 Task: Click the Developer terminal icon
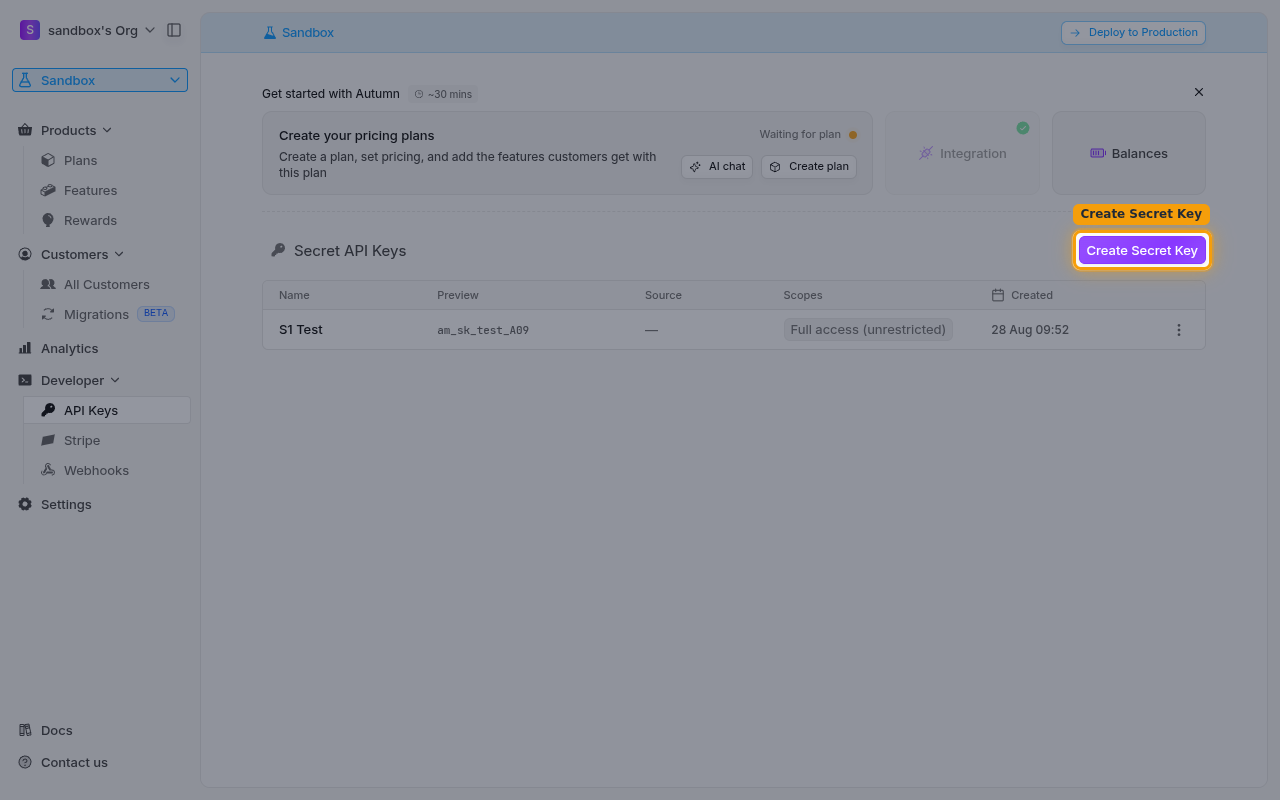coord(25,380)
